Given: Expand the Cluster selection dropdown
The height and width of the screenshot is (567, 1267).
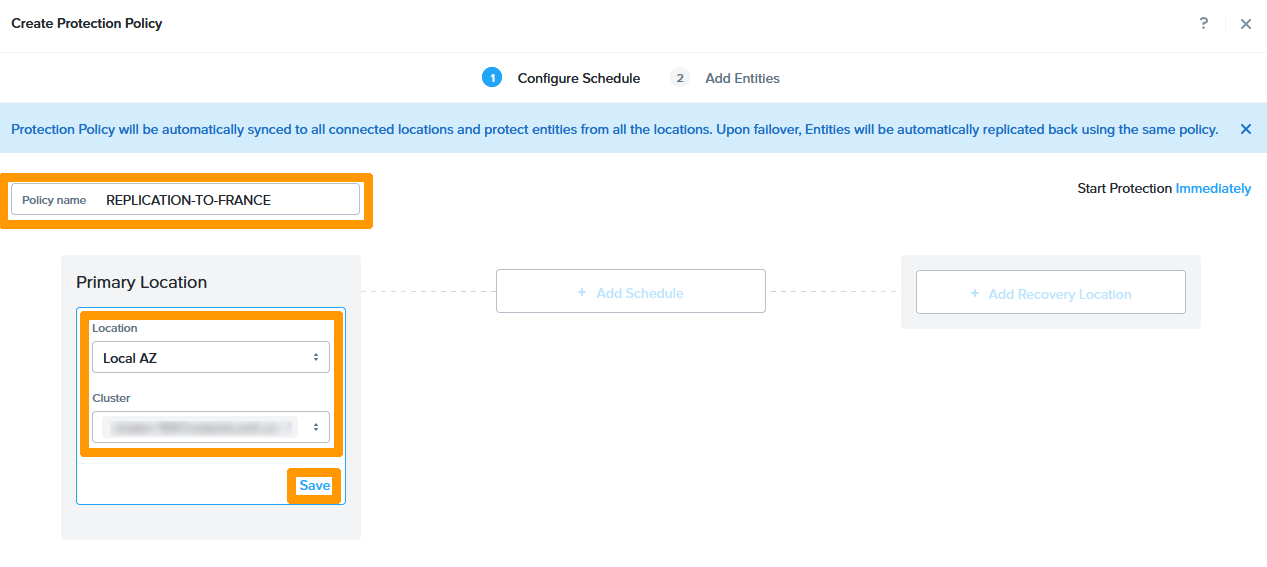Looking at the screenshot, I should 210,428.
